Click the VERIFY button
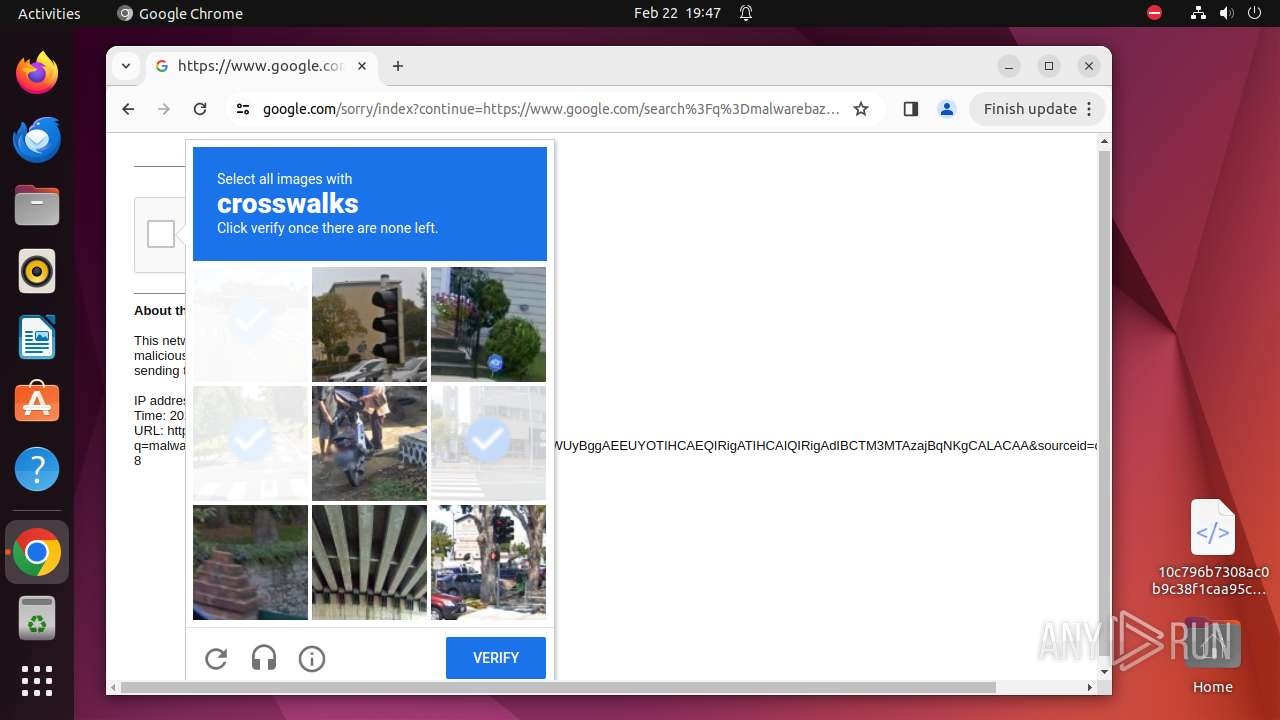The image size is (1280, 720). pos(496,658)
